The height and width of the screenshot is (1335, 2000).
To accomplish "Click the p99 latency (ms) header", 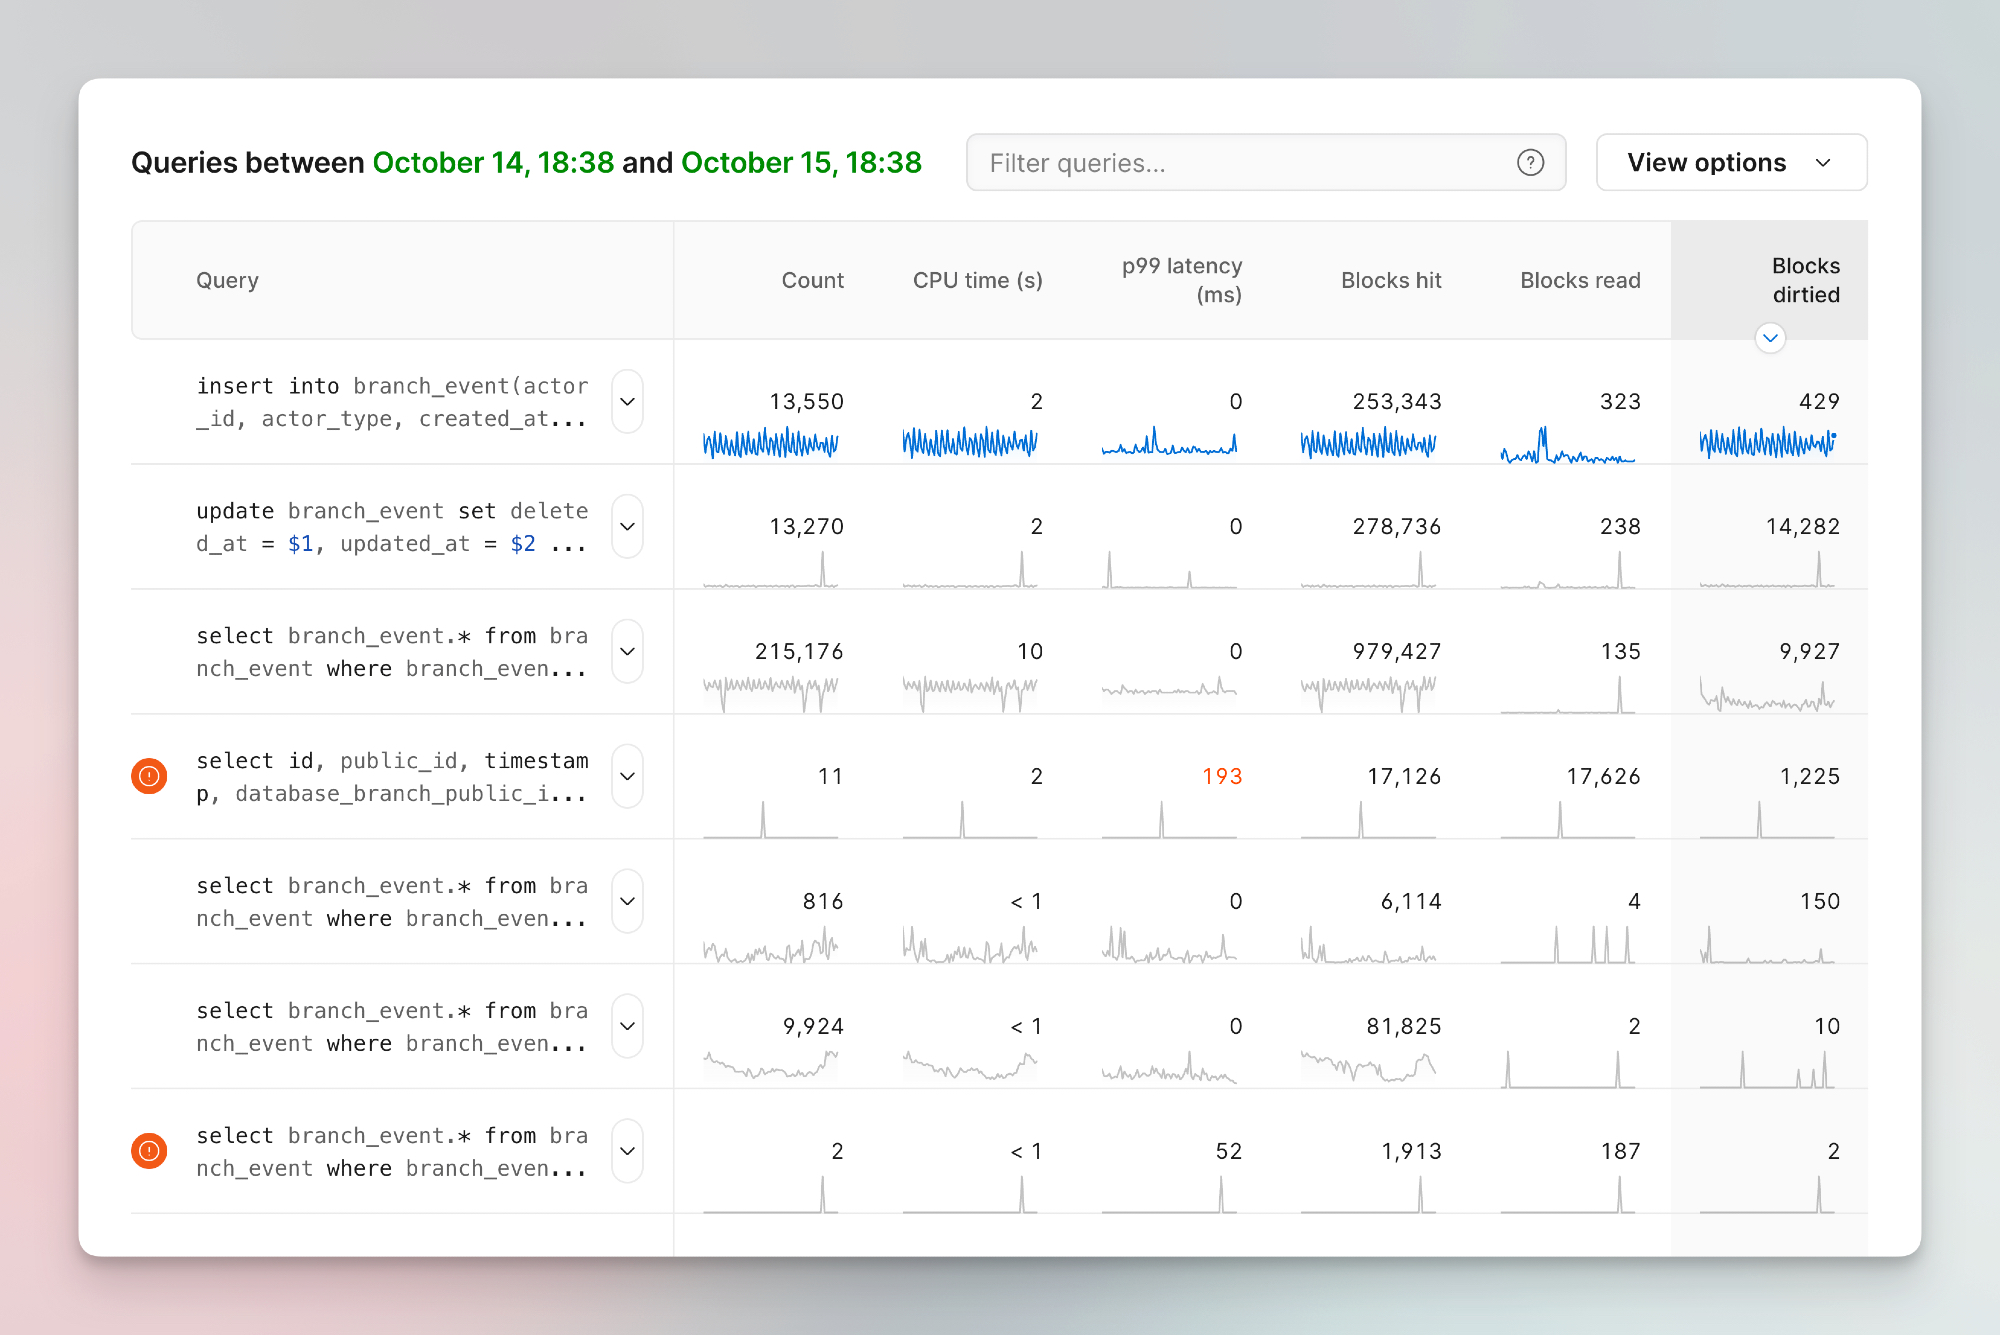I will [1181, 280].
